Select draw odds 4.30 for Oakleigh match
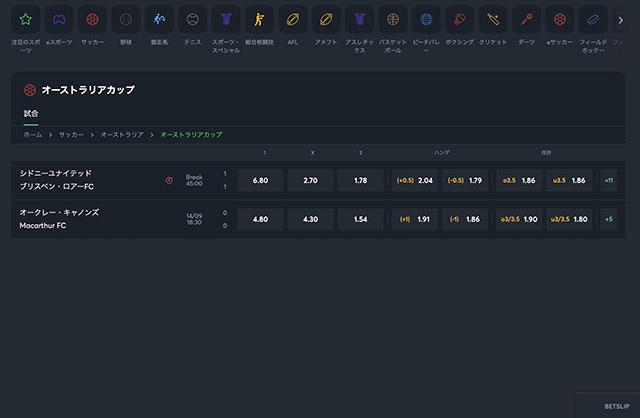640x418 pixels. [310, 219]
